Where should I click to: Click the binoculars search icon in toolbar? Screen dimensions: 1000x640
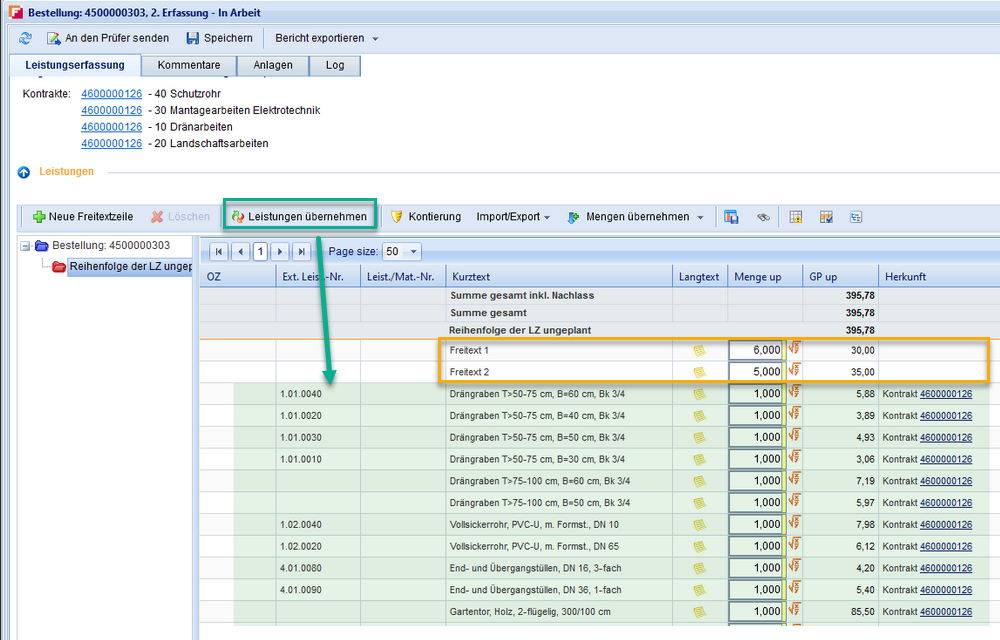[763, 217]
